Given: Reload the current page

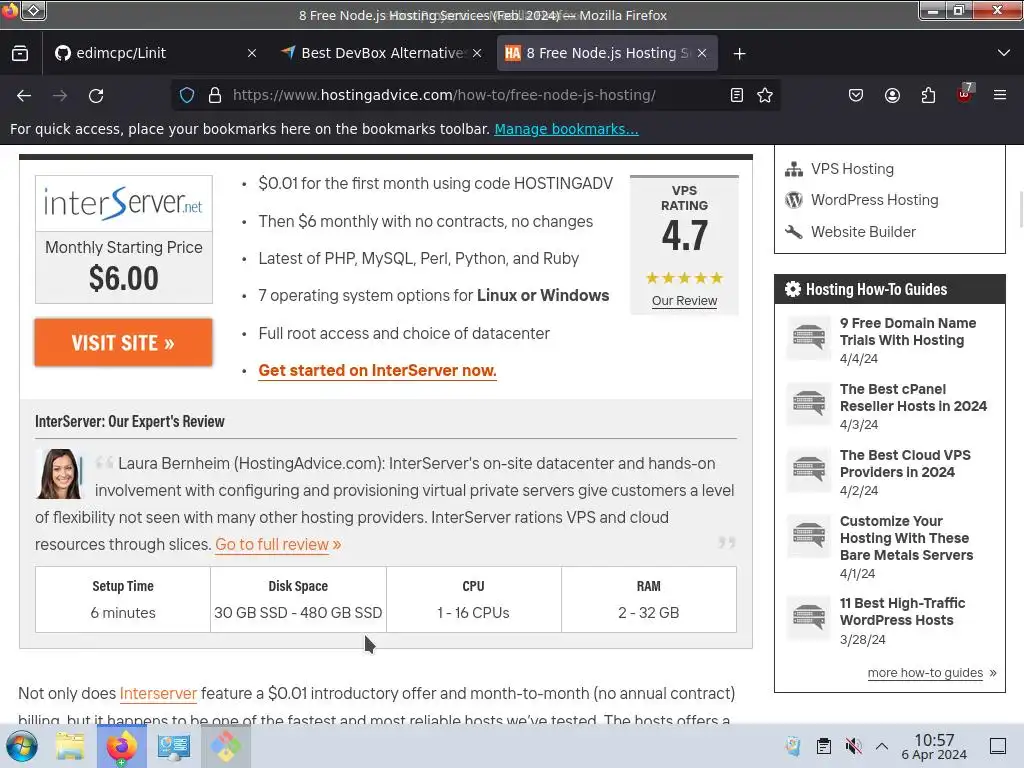Looking at the screenshot, I should (96, 95).
